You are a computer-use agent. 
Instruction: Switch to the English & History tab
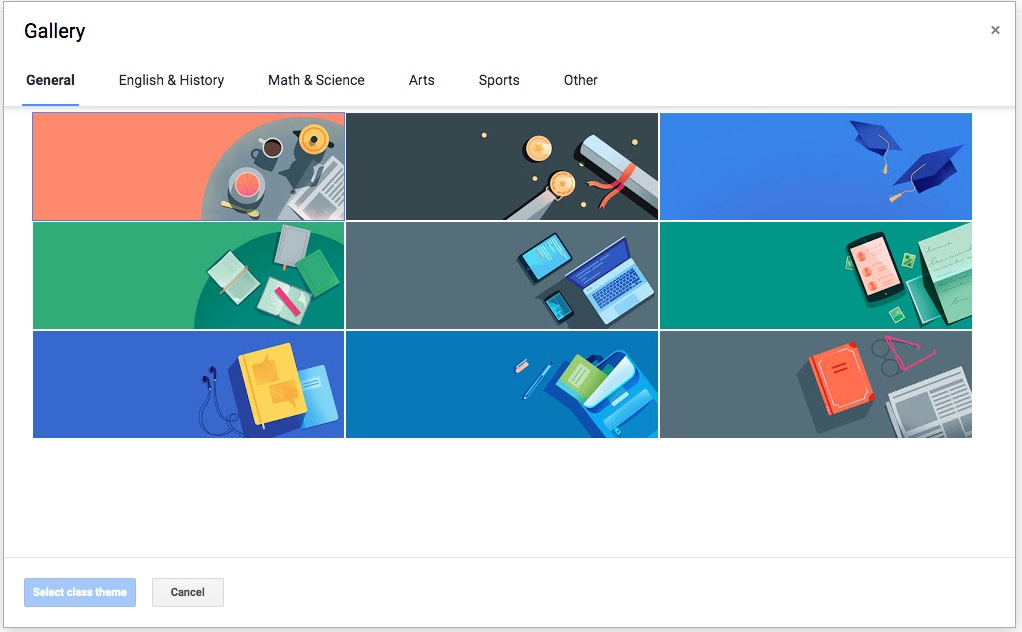click(170, 80)
